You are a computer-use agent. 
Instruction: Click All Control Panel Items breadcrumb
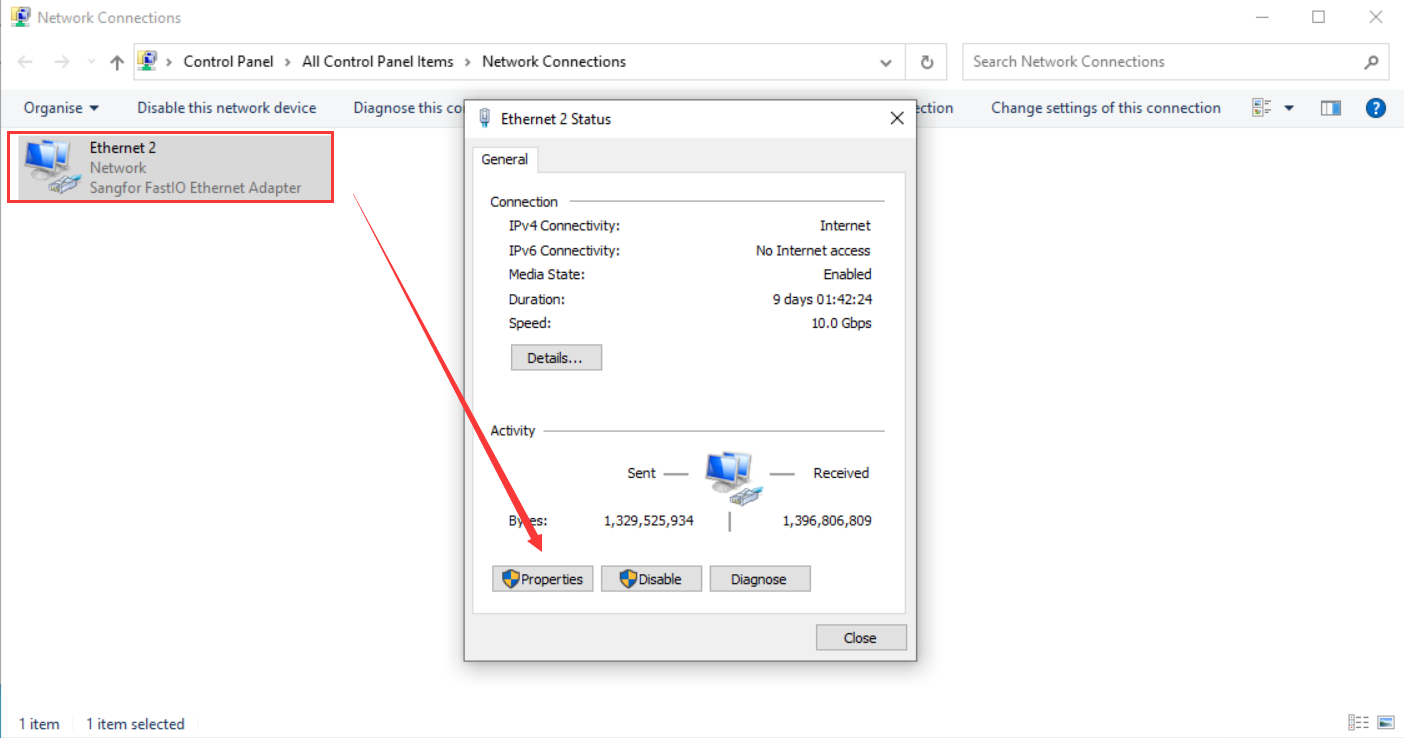click(x=378, y=61)
